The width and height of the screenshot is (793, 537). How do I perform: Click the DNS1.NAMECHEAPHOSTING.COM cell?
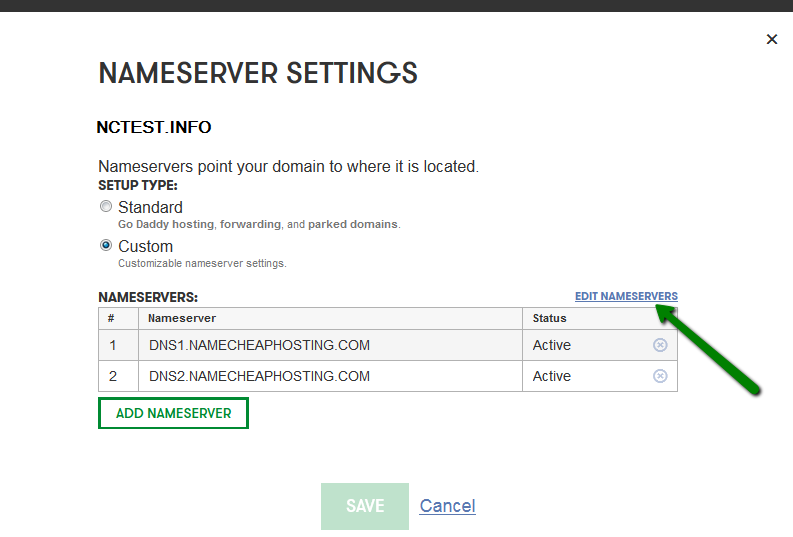point(330,345)
